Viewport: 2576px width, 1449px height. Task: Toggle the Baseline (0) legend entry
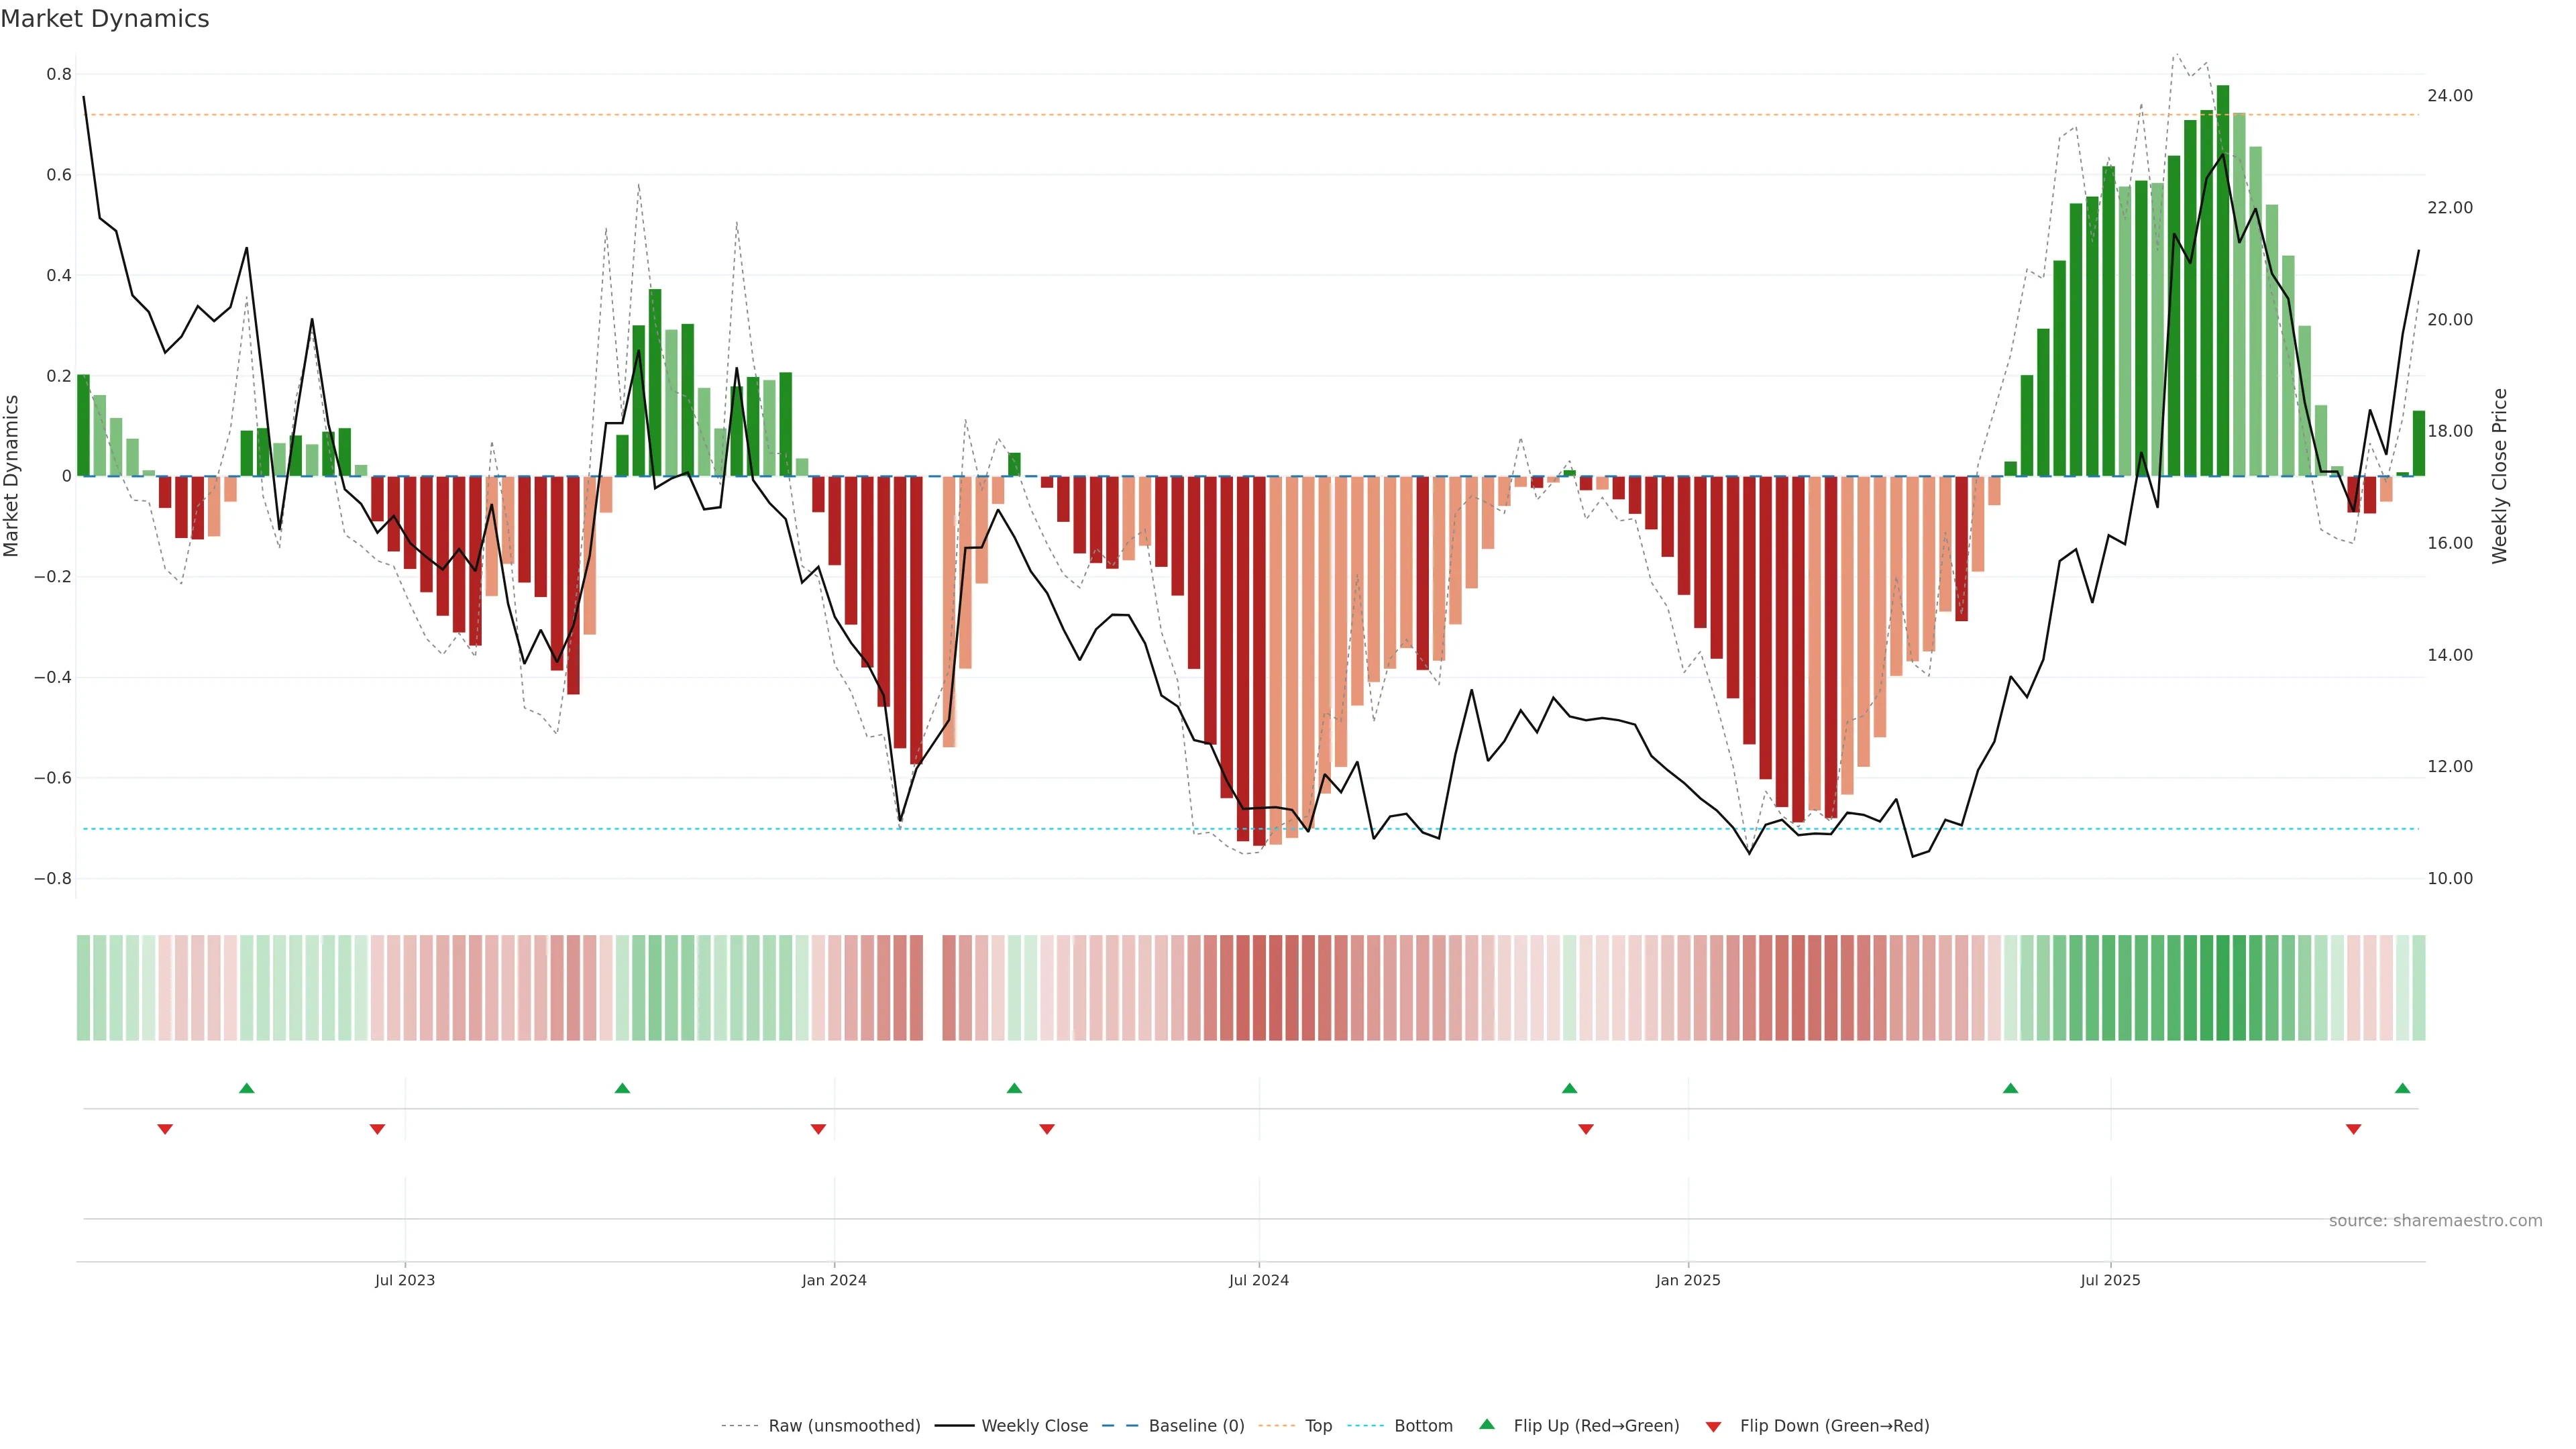[x=1196, y=1425]
